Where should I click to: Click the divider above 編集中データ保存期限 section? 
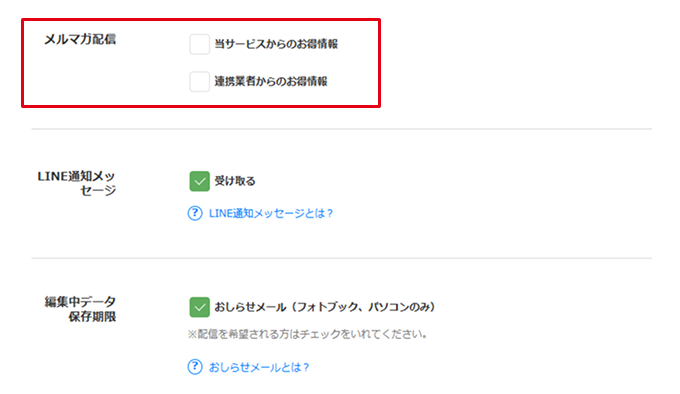click(342, 258)
